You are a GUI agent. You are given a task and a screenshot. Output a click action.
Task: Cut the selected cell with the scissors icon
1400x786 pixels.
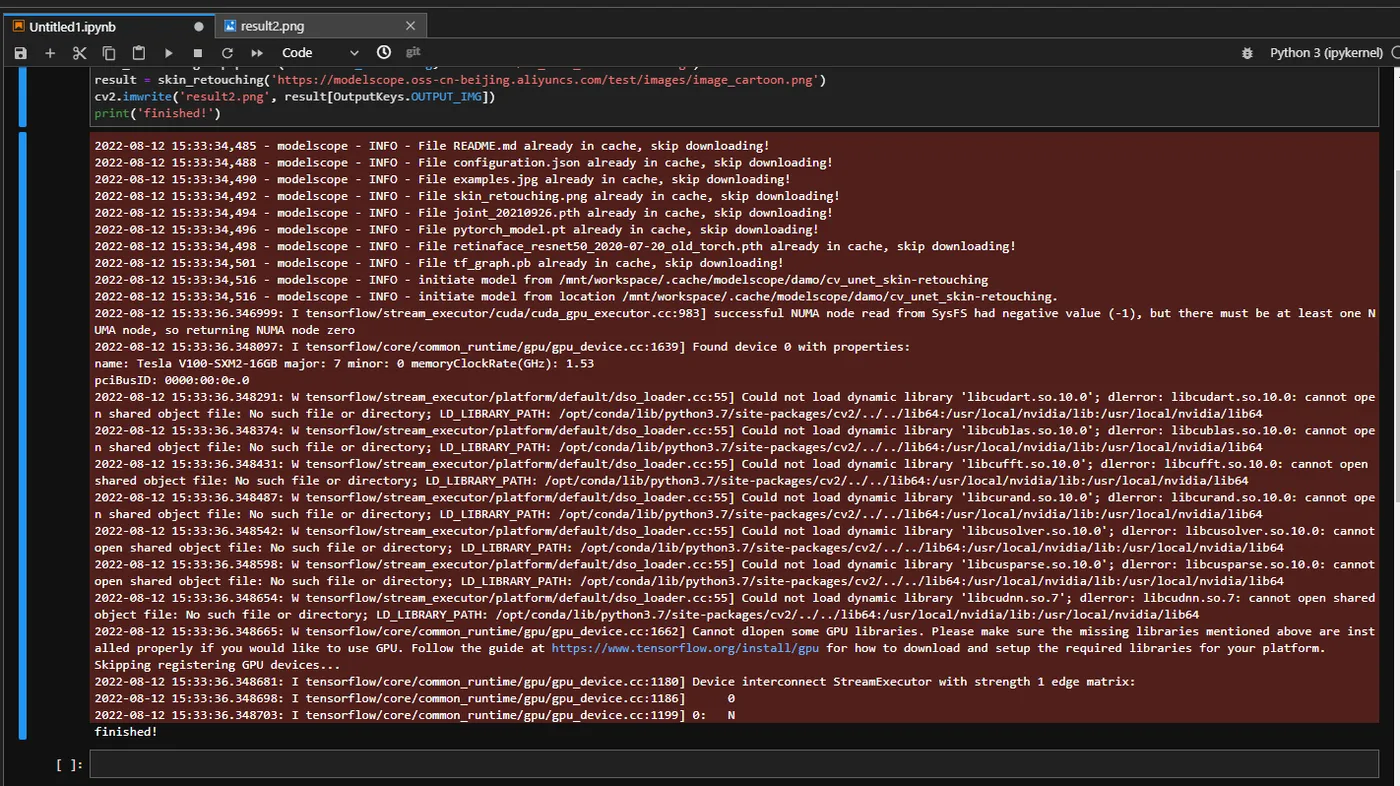coord(80,53)
